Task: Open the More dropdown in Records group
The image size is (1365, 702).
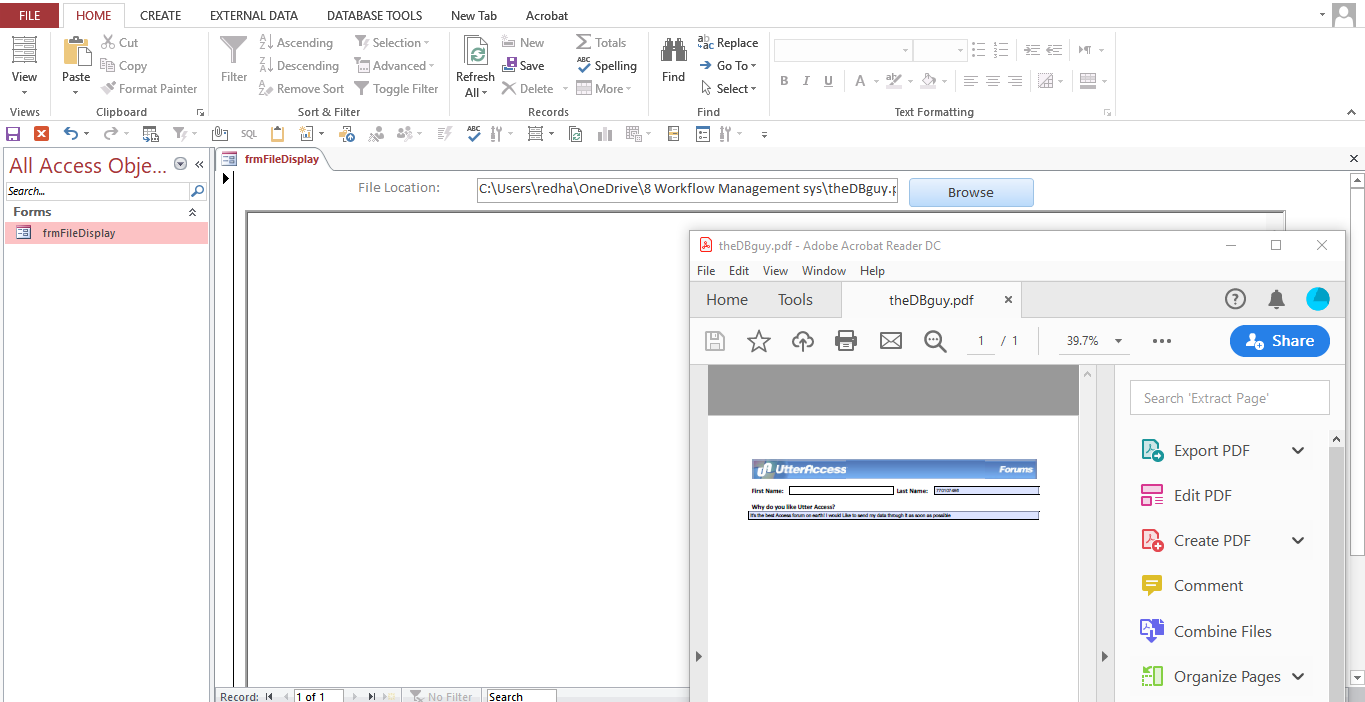Action: pos(604,89)
